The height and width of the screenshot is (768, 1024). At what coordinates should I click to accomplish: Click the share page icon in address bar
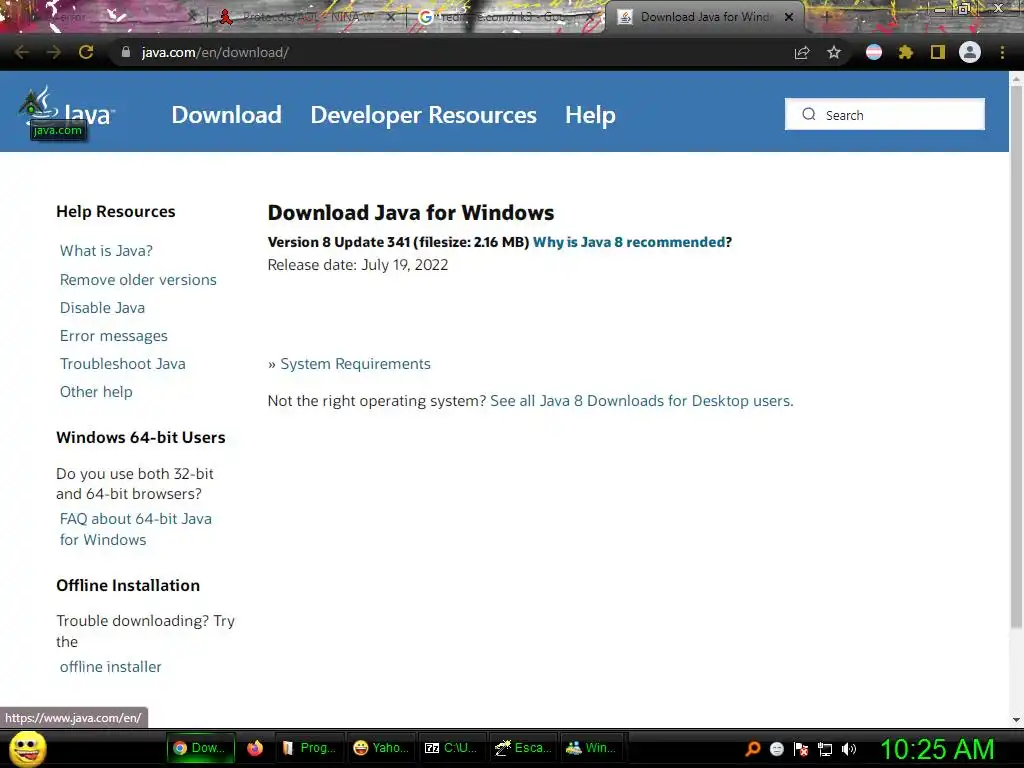point(802,52)
